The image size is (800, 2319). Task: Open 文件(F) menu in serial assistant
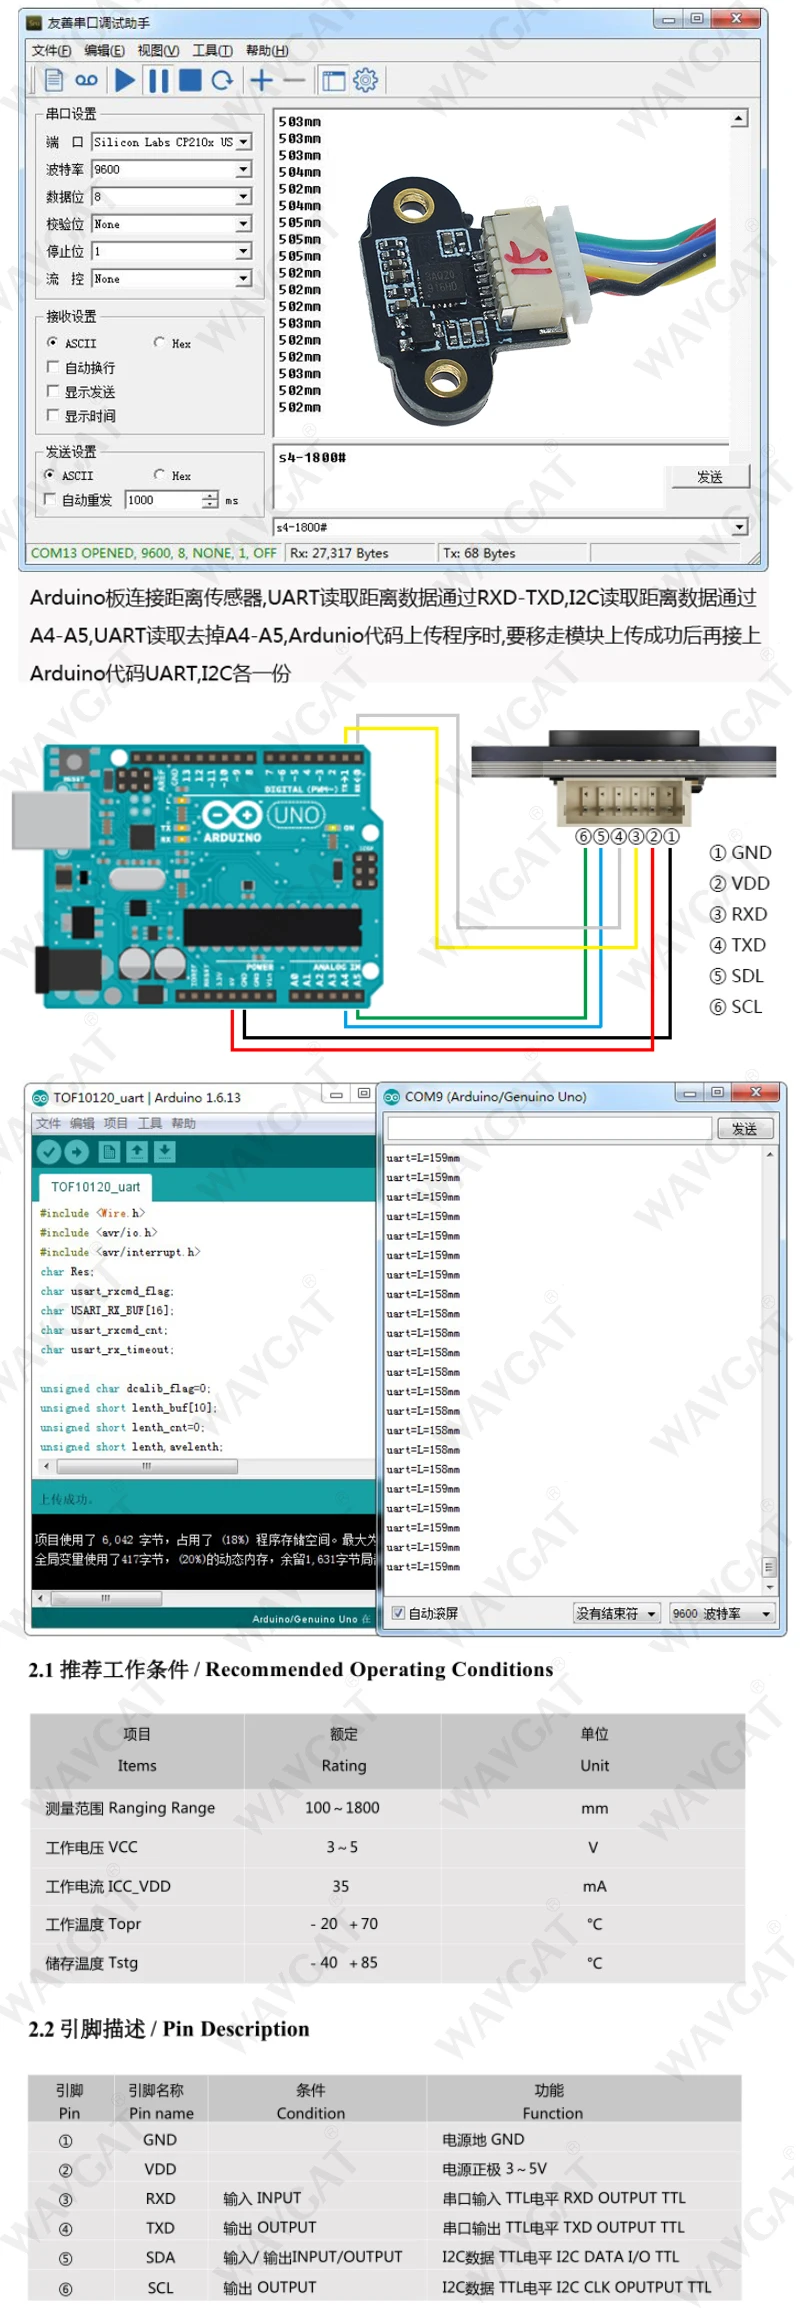click(51, 50)
